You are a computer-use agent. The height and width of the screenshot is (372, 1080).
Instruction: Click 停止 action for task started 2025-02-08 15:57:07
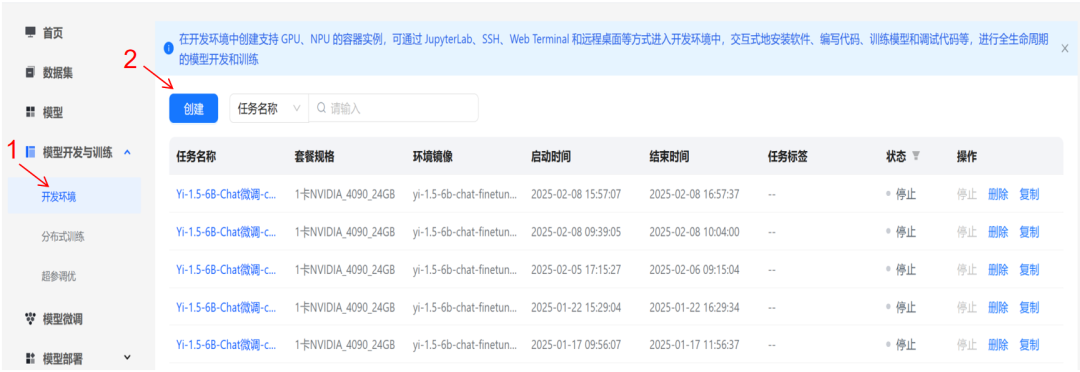967,194
